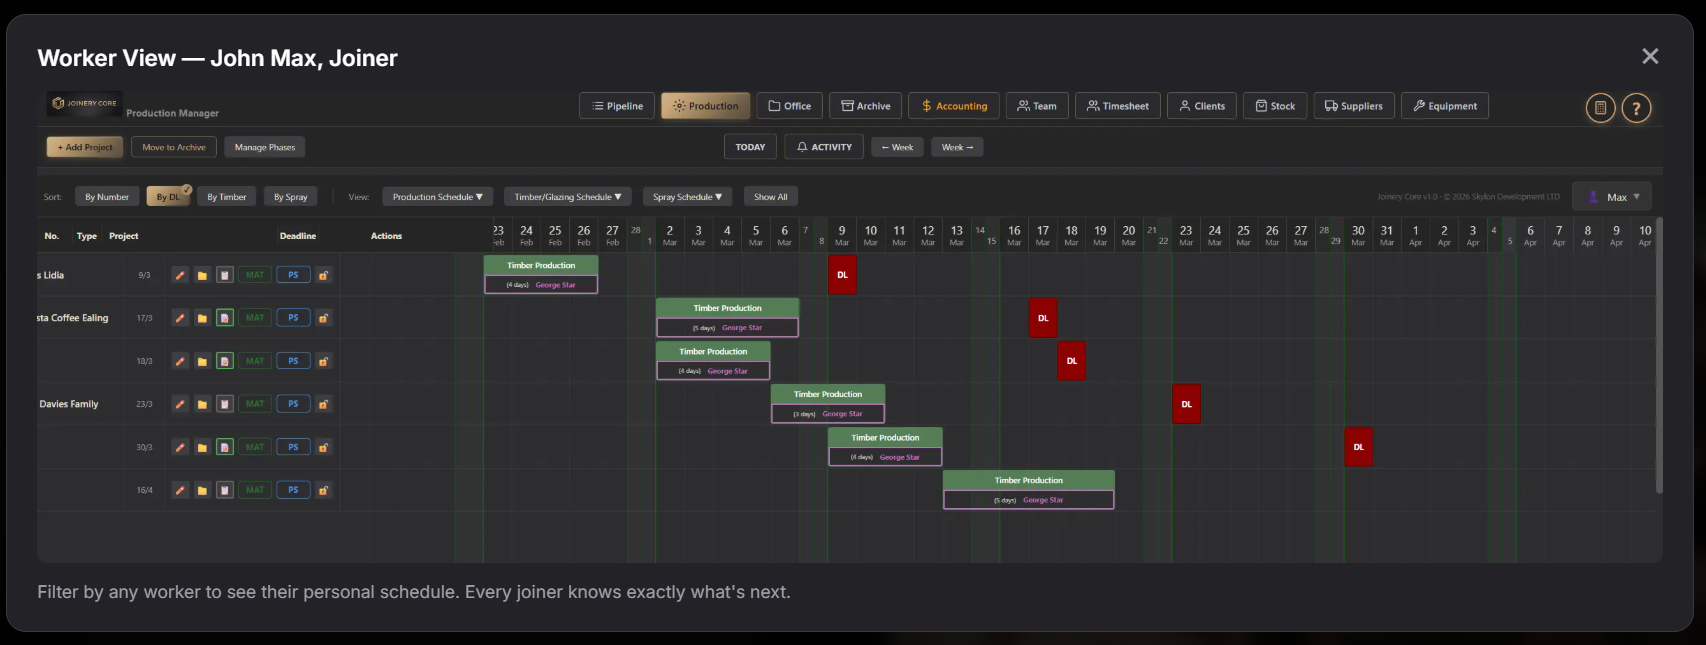Open the folder icon in the 17/3 row
The width and height of the screenshot is (1706, 645).
pos(202,318)
